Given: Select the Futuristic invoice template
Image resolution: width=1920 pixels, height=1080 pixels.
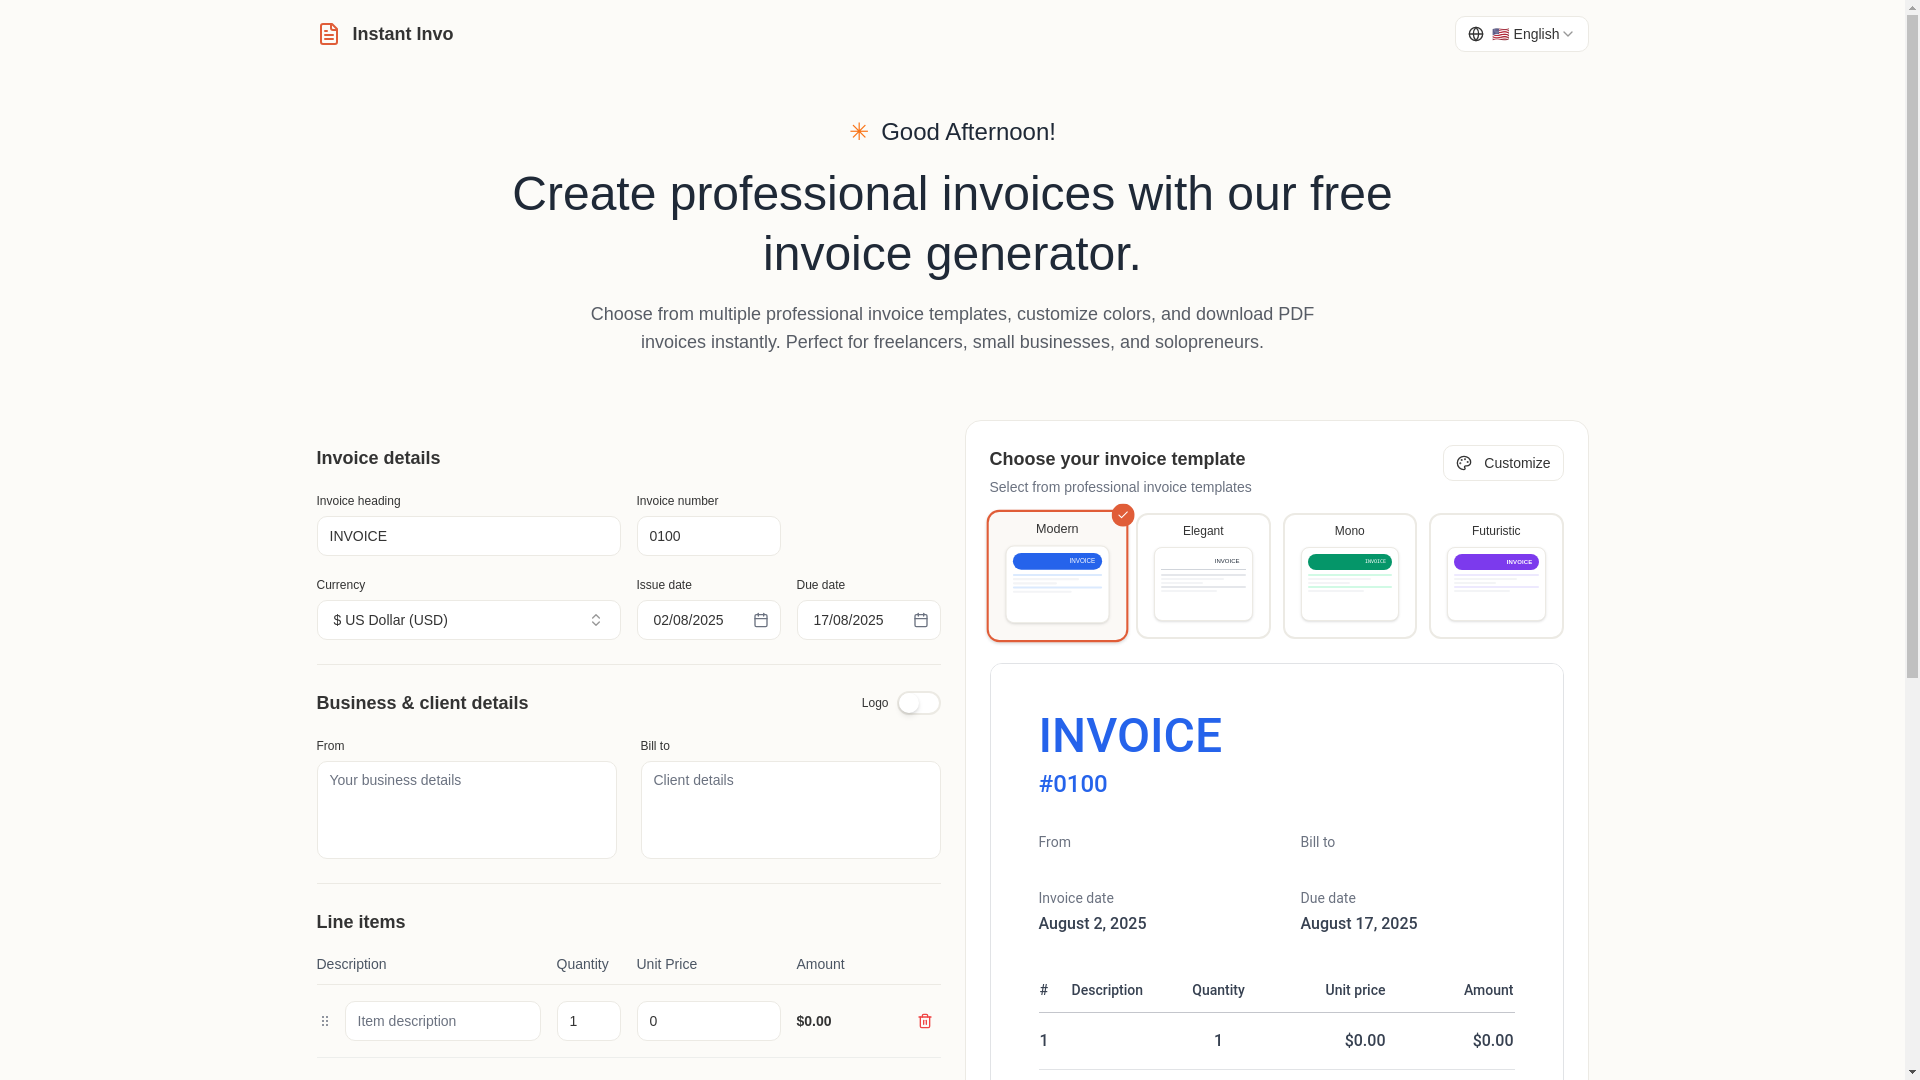Looking at the screenshot, I should [1496, 576].
